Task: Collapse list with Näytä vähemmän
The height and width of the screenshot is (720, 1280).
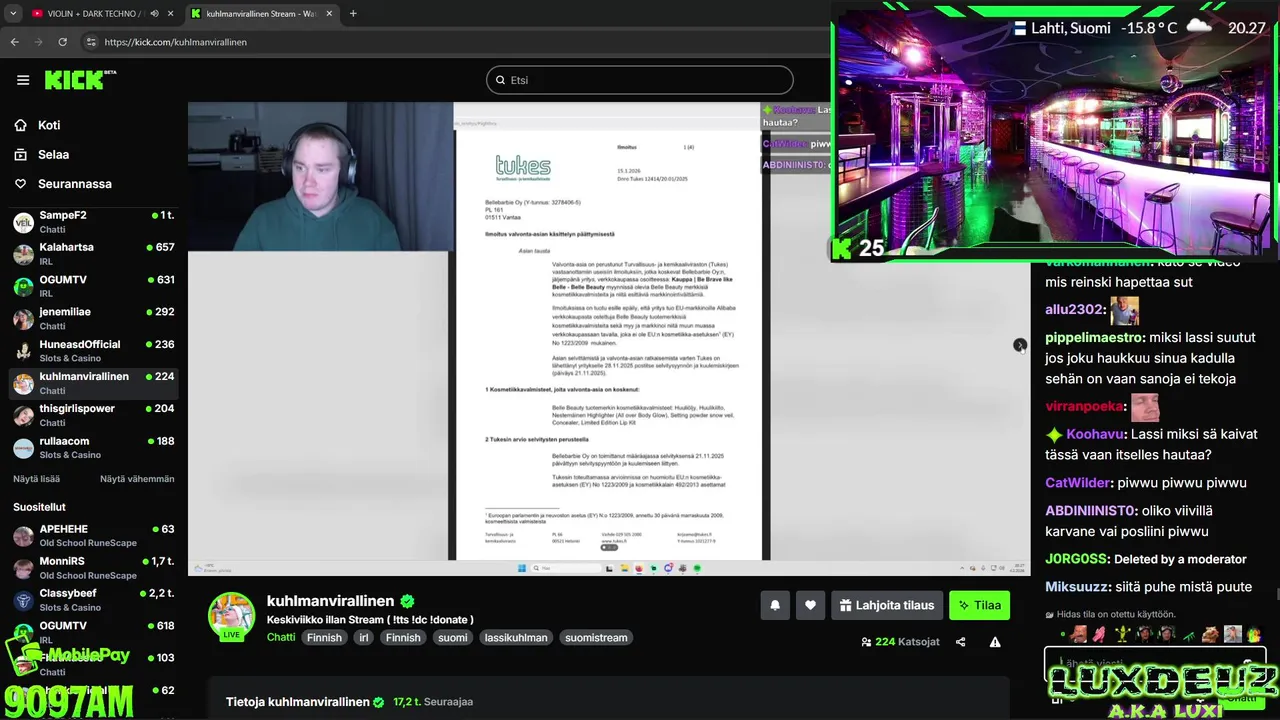Action: 137,479
